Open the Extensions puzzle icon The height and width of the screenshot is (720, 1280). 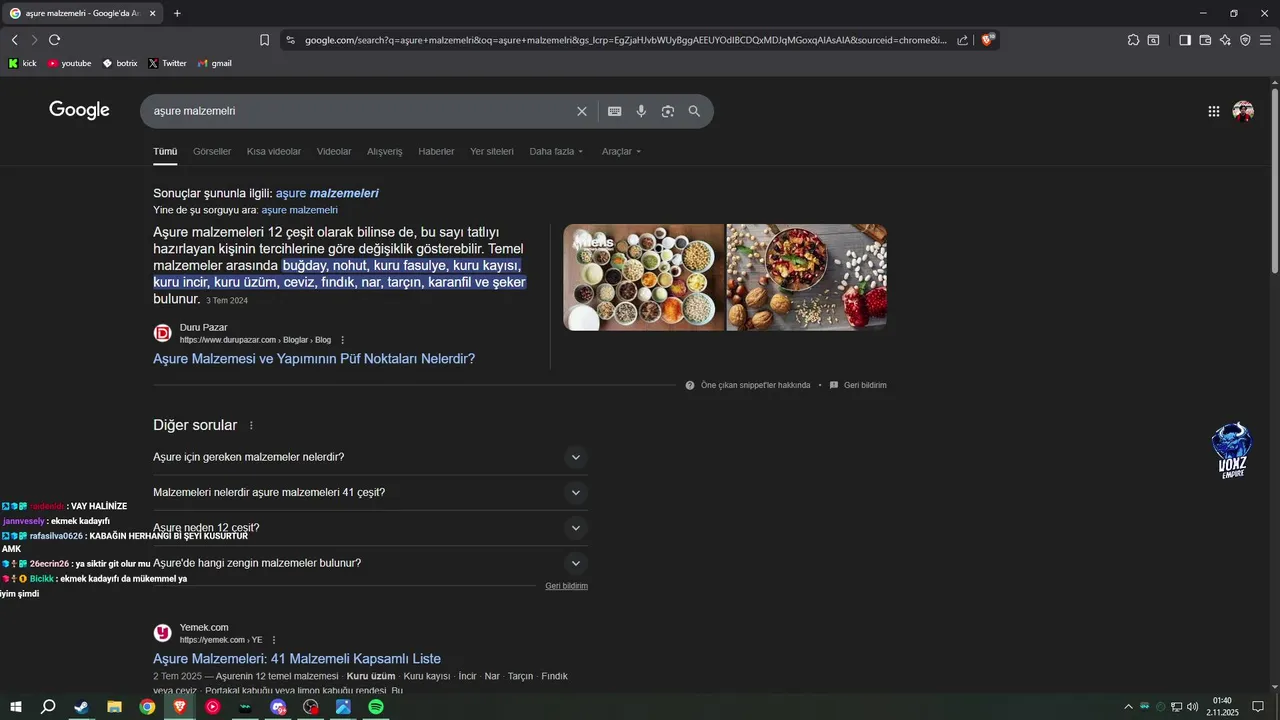[x=1133, y=40]
